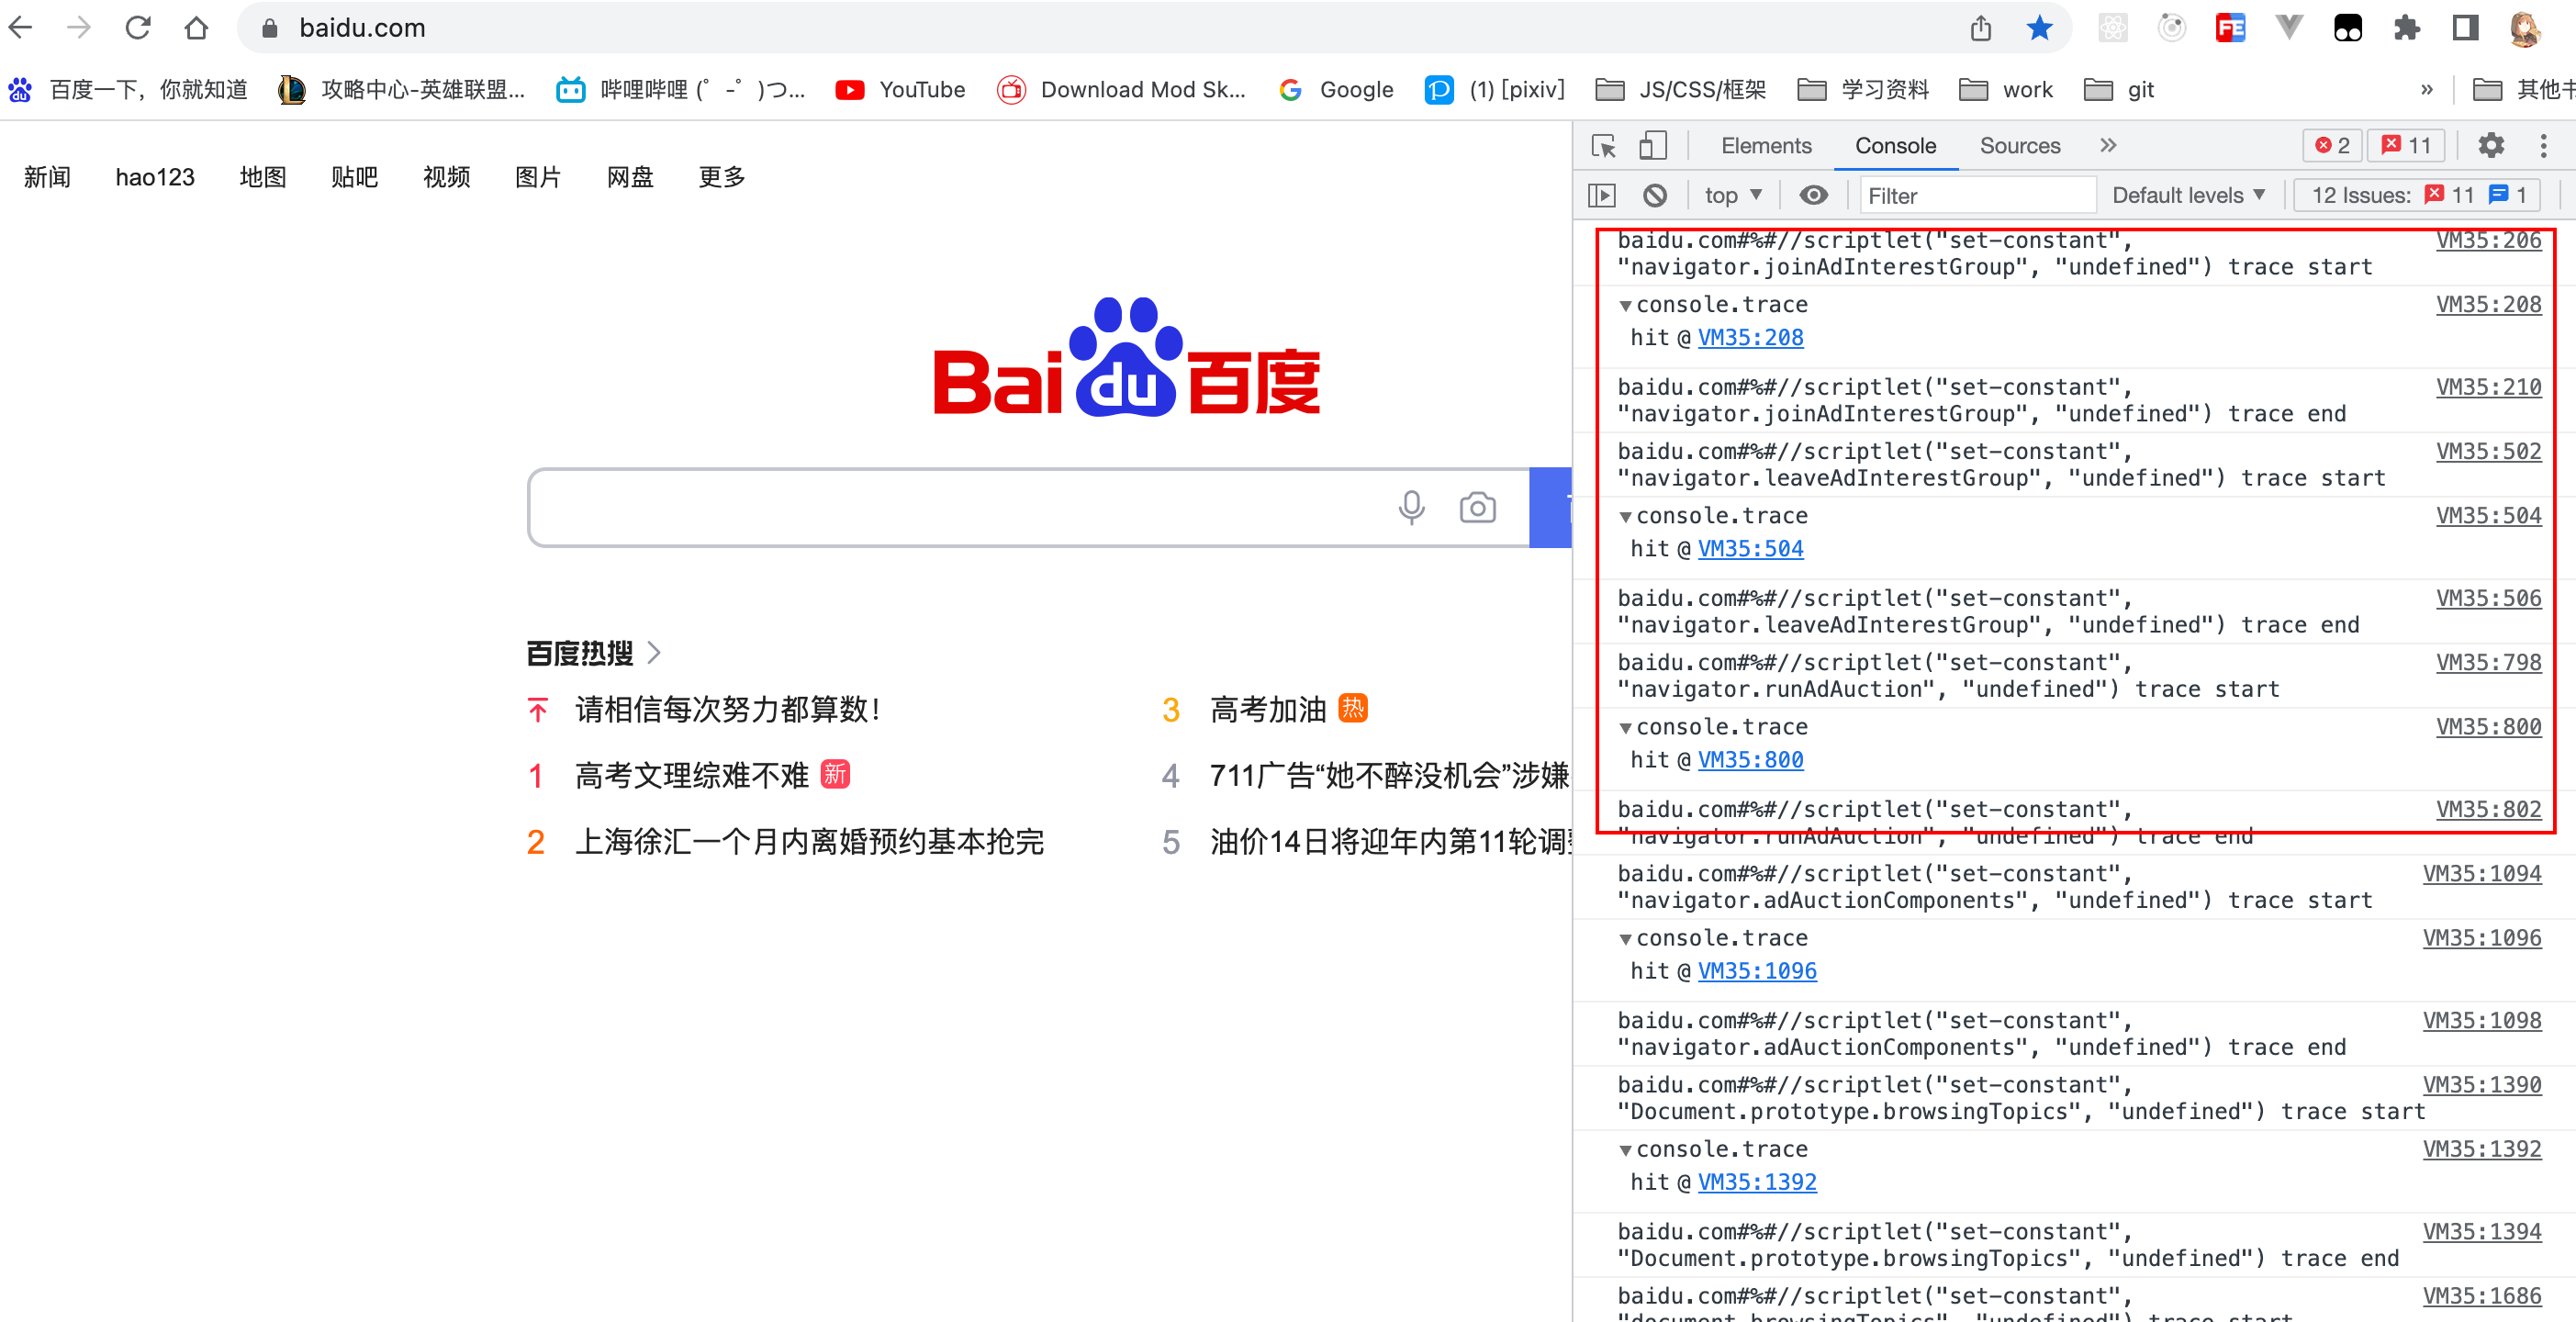
Task: Click the console Filter input field
Action: pyautogui.click(x=1977, y=196)
